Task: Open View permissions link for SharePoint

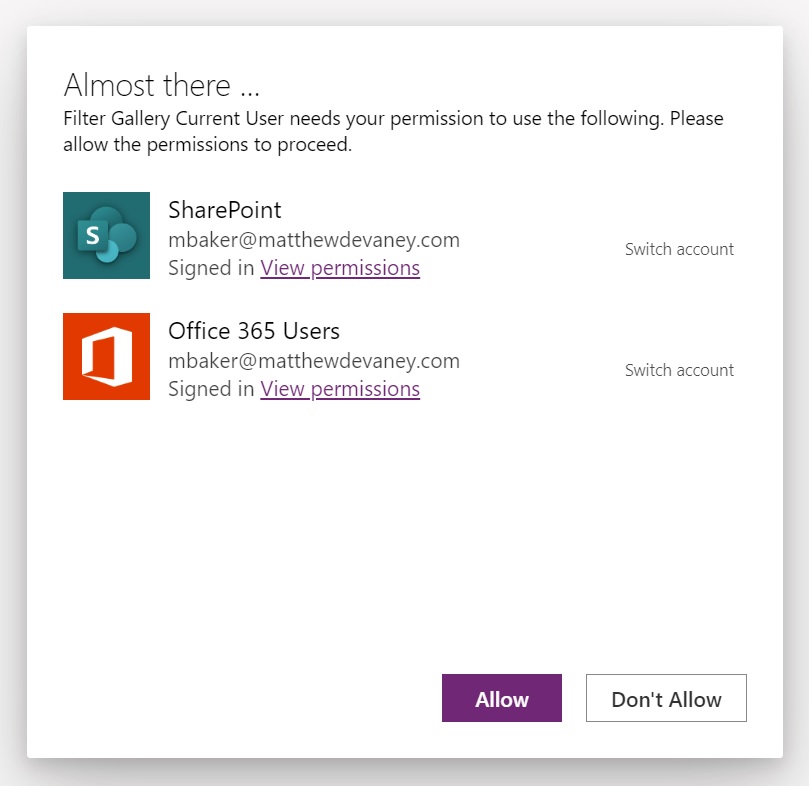Action: (340, 268)
